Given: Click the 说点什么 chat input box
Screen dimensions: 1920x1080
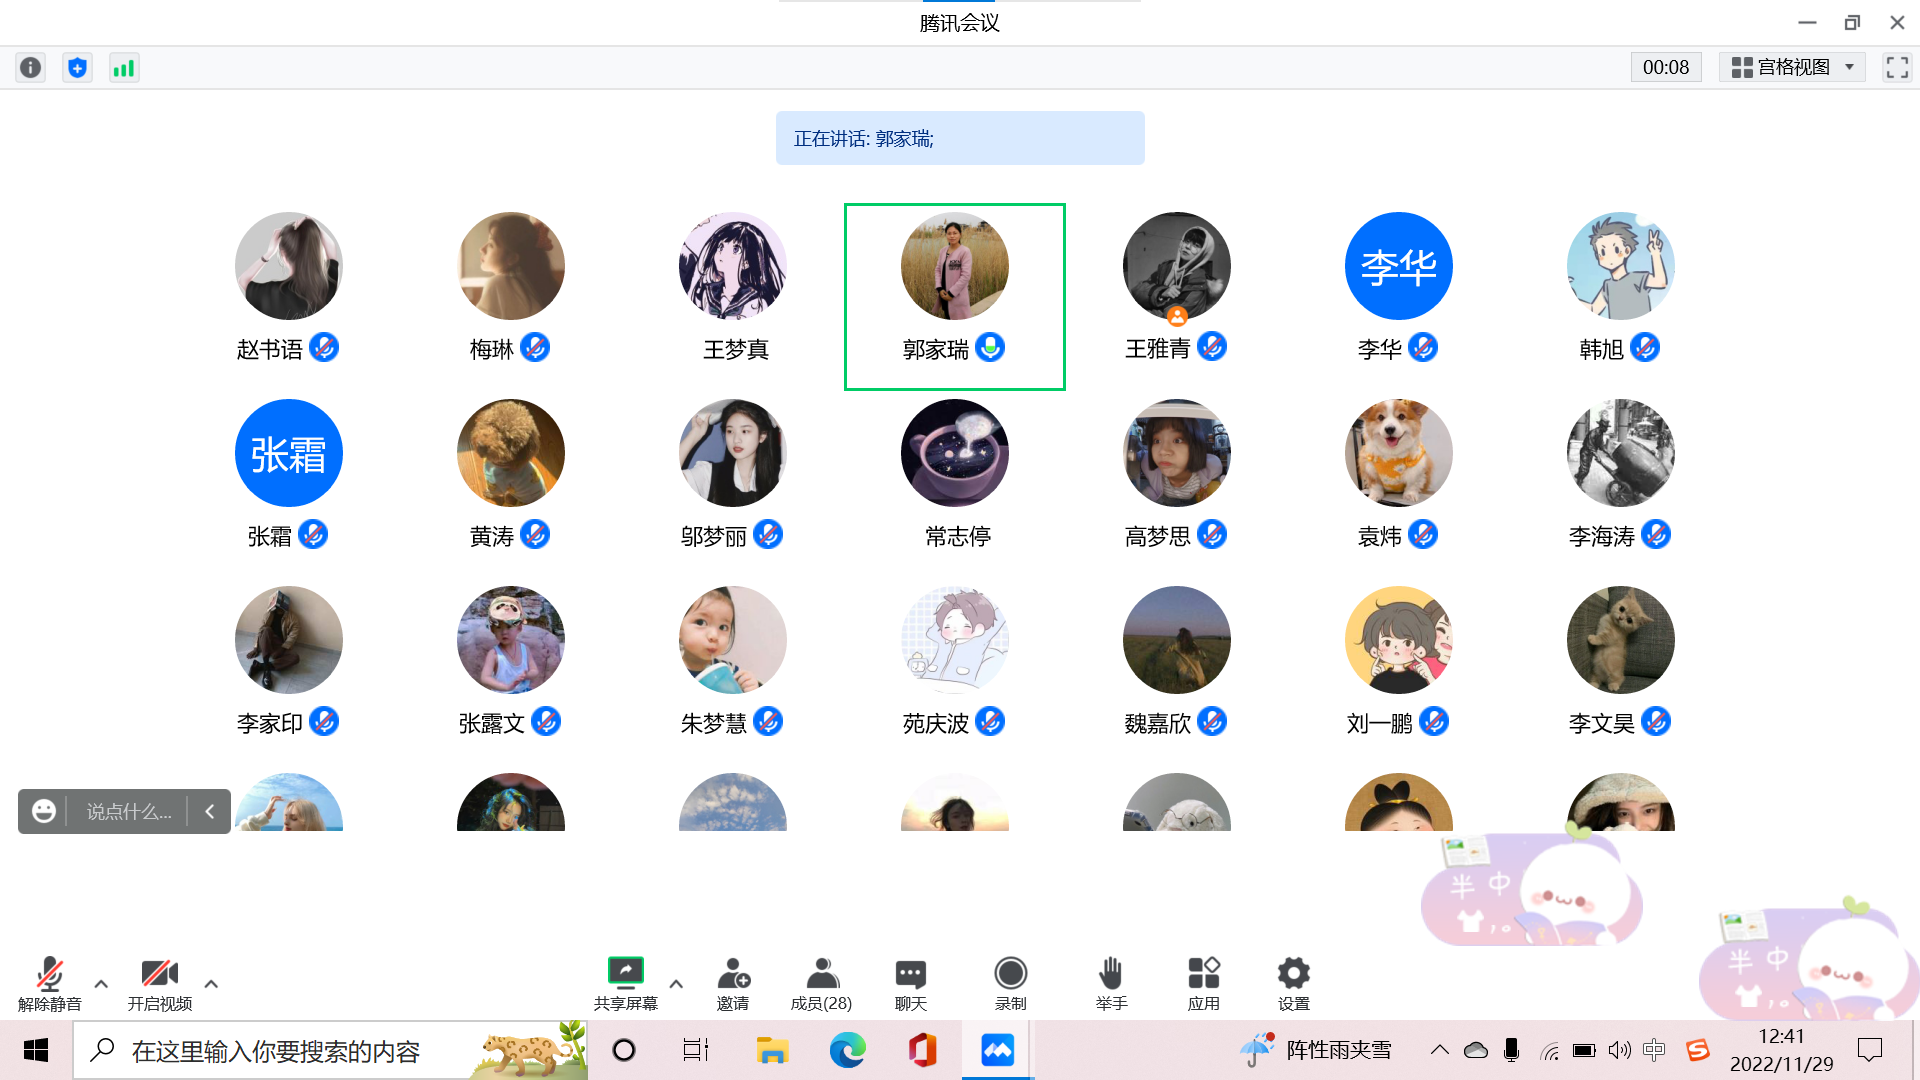Looking at the screenshot, I should [x=128, y=811].
